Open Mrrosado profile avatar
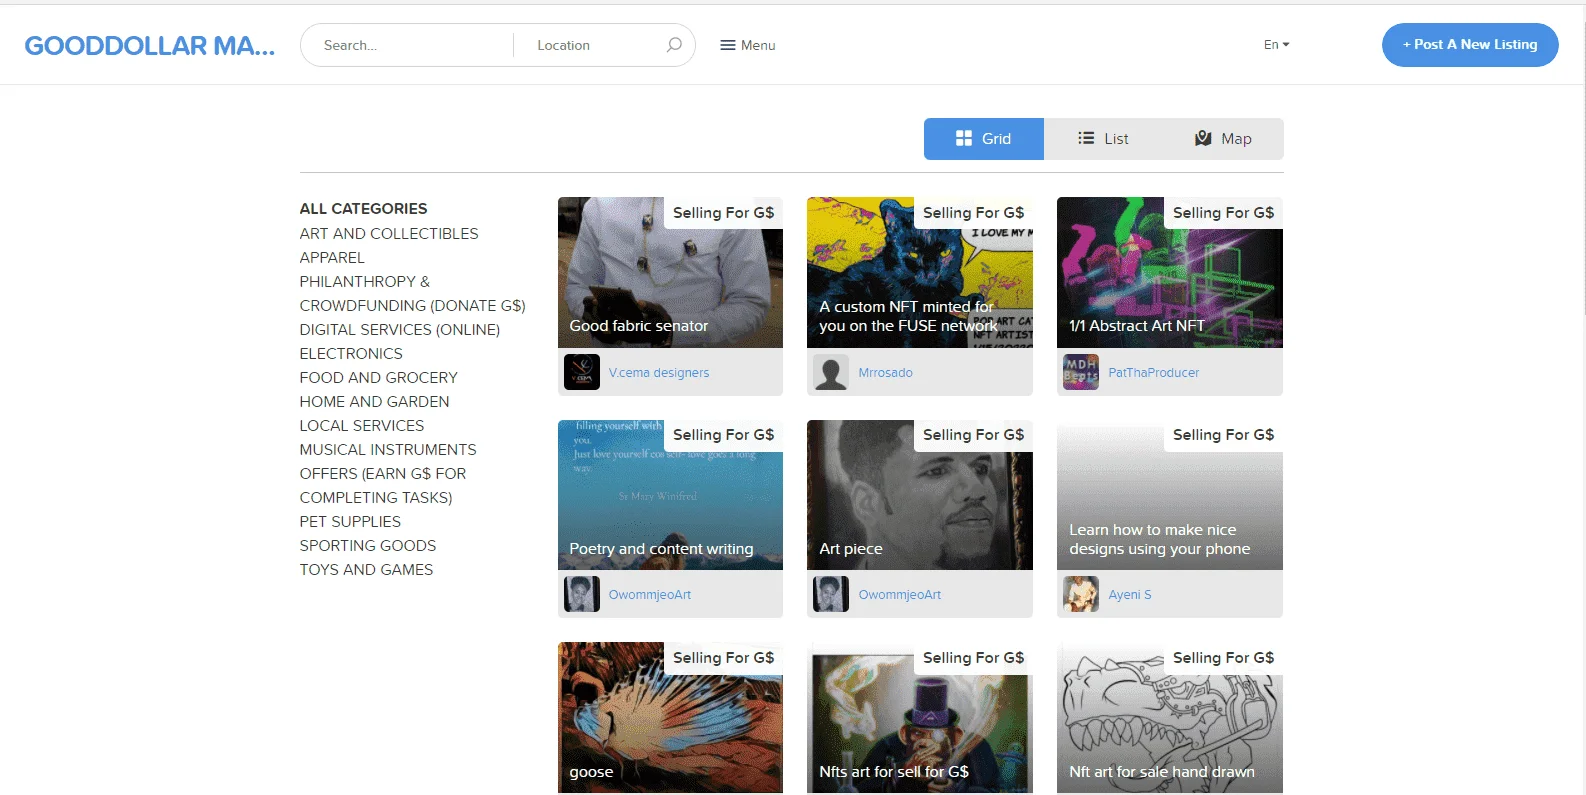 pos(831,372)
